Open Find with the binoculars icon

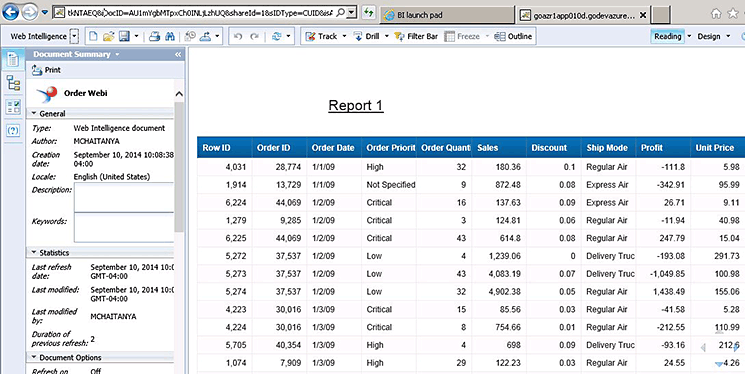pos(170,36)
